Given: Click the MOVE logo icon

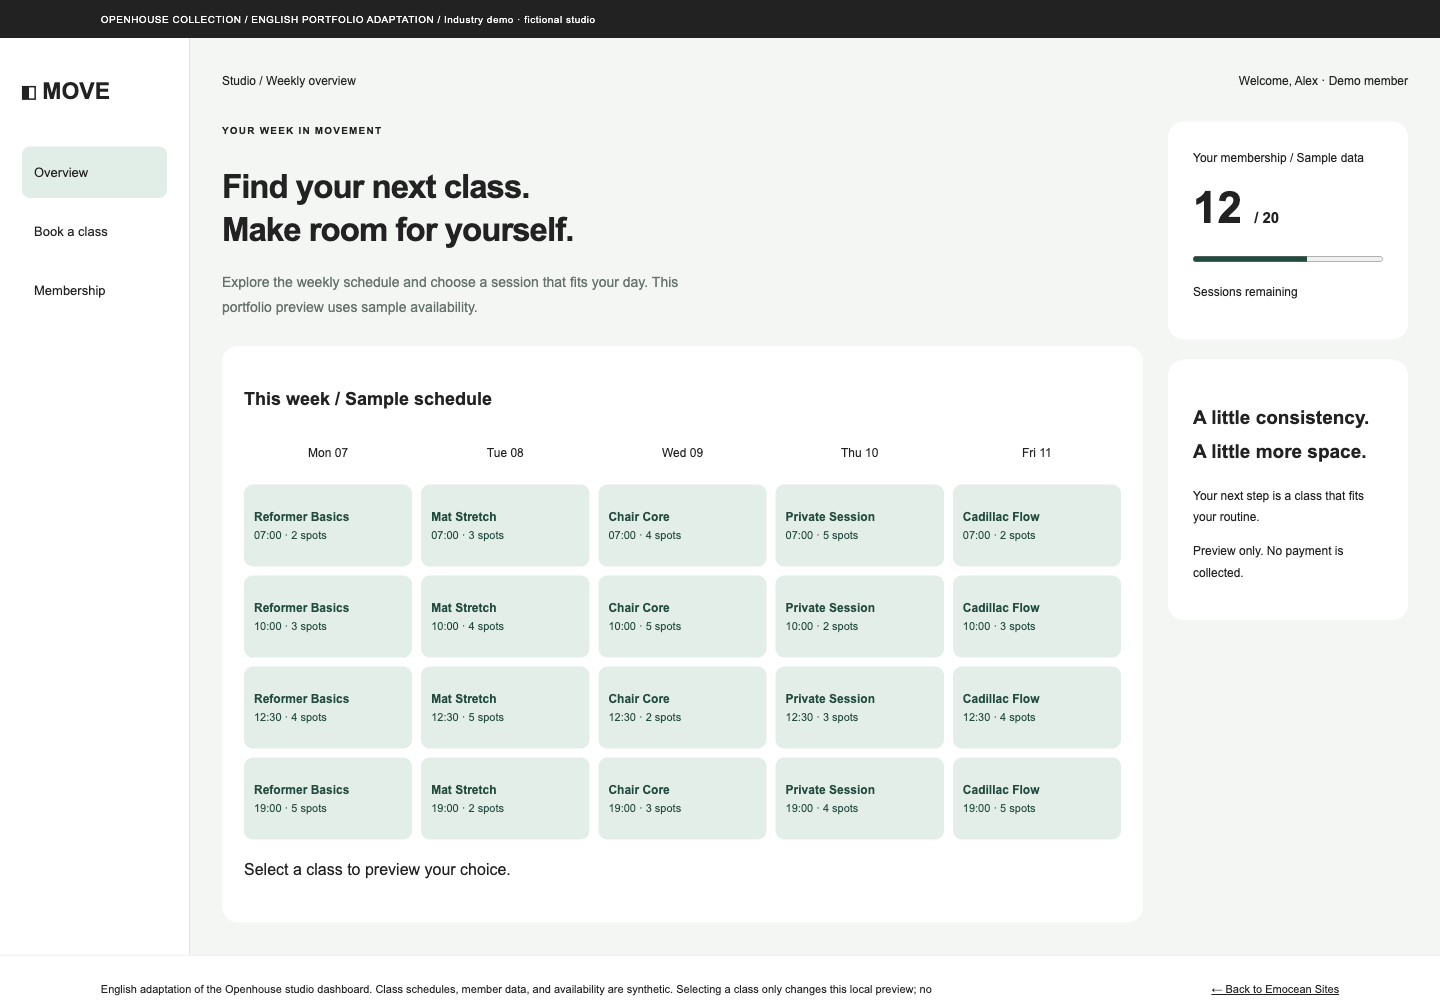Looking at the screenshot, I should 29,92.
